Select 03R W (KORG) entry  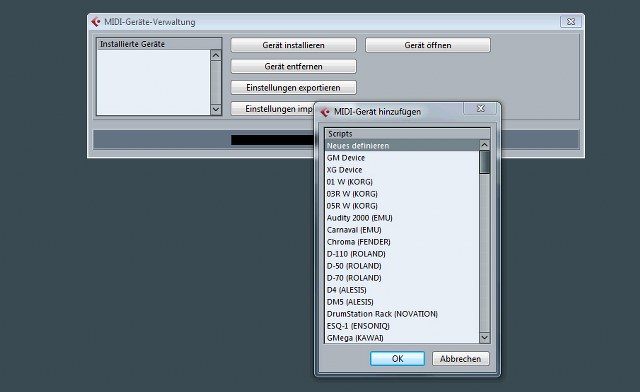point(402,194)
